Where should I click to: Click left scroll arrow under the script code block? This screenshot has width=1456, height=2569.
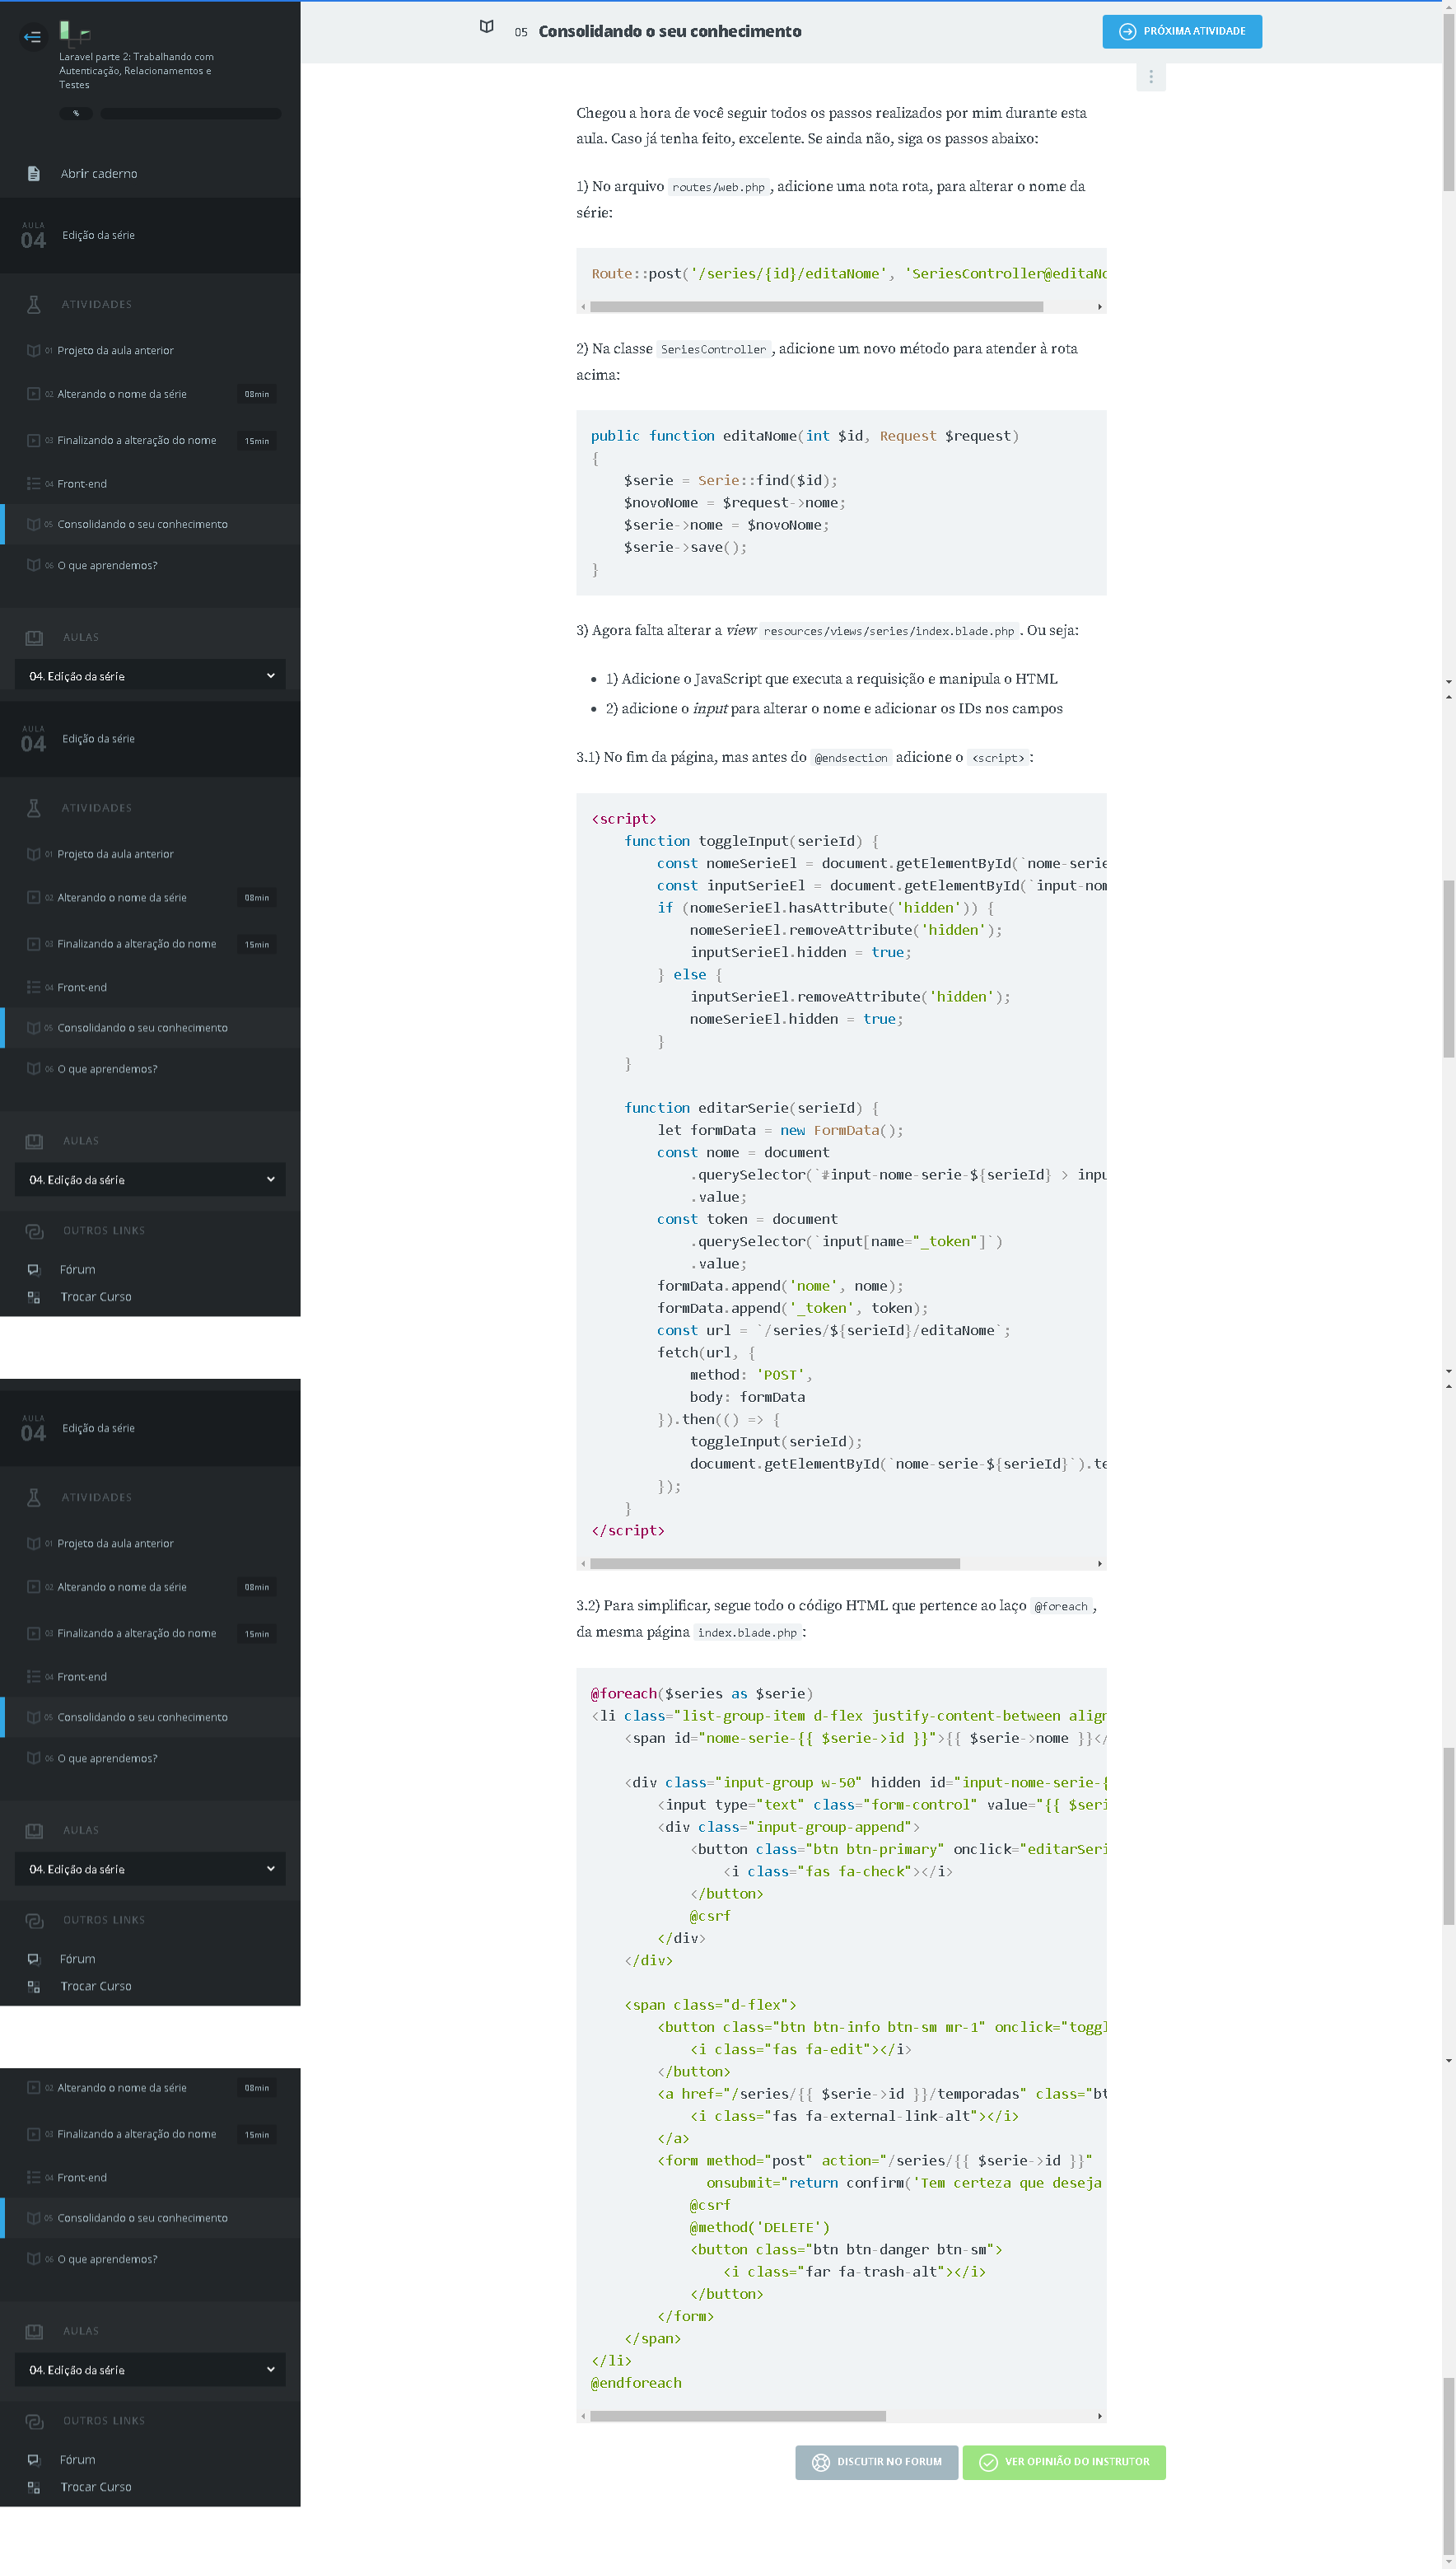(583, 1563)
